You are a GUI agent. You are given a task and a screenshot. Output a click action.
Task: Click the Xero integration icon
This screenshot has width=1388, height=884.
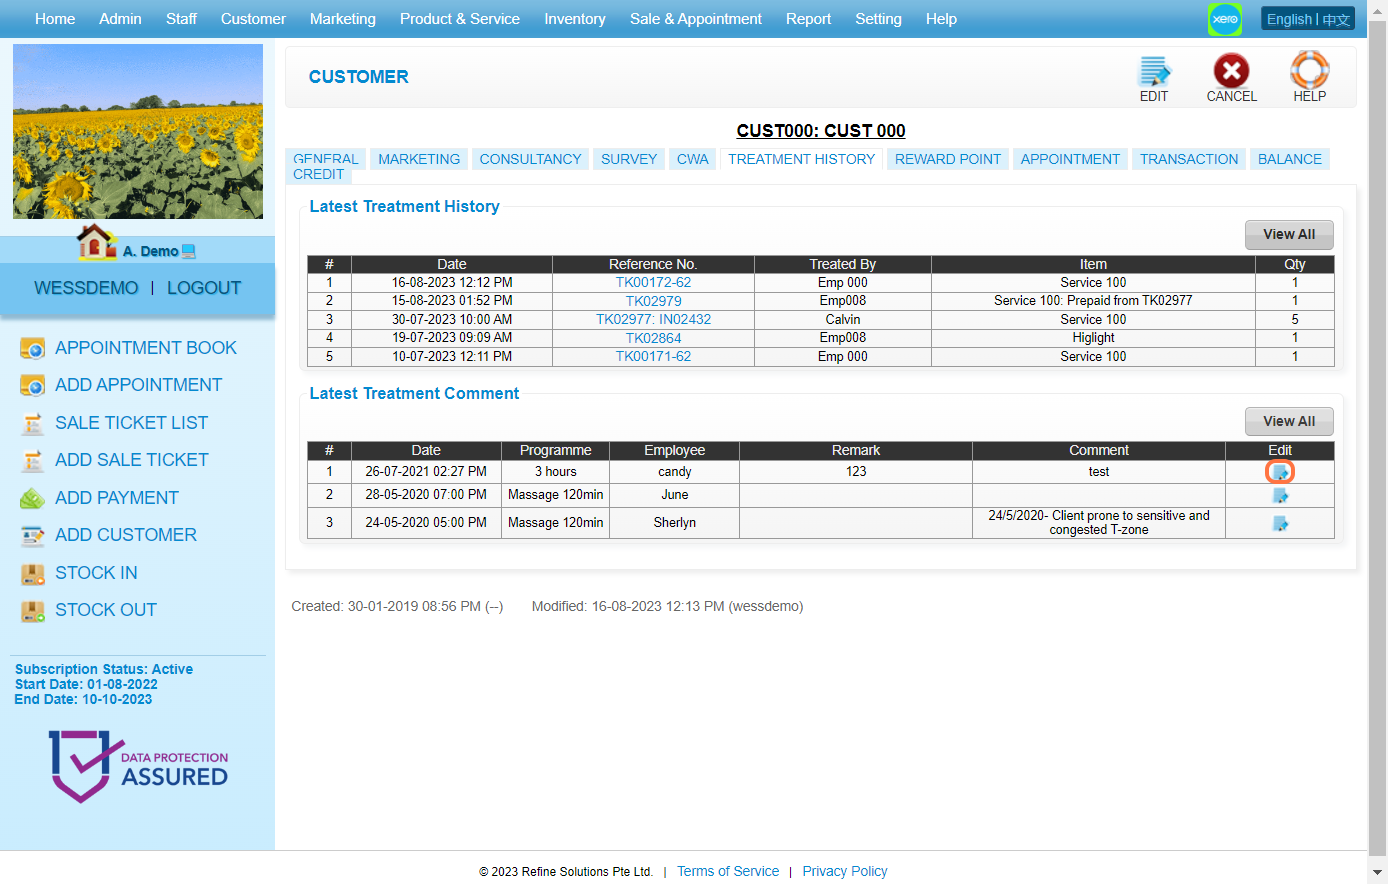(1225, 19)
